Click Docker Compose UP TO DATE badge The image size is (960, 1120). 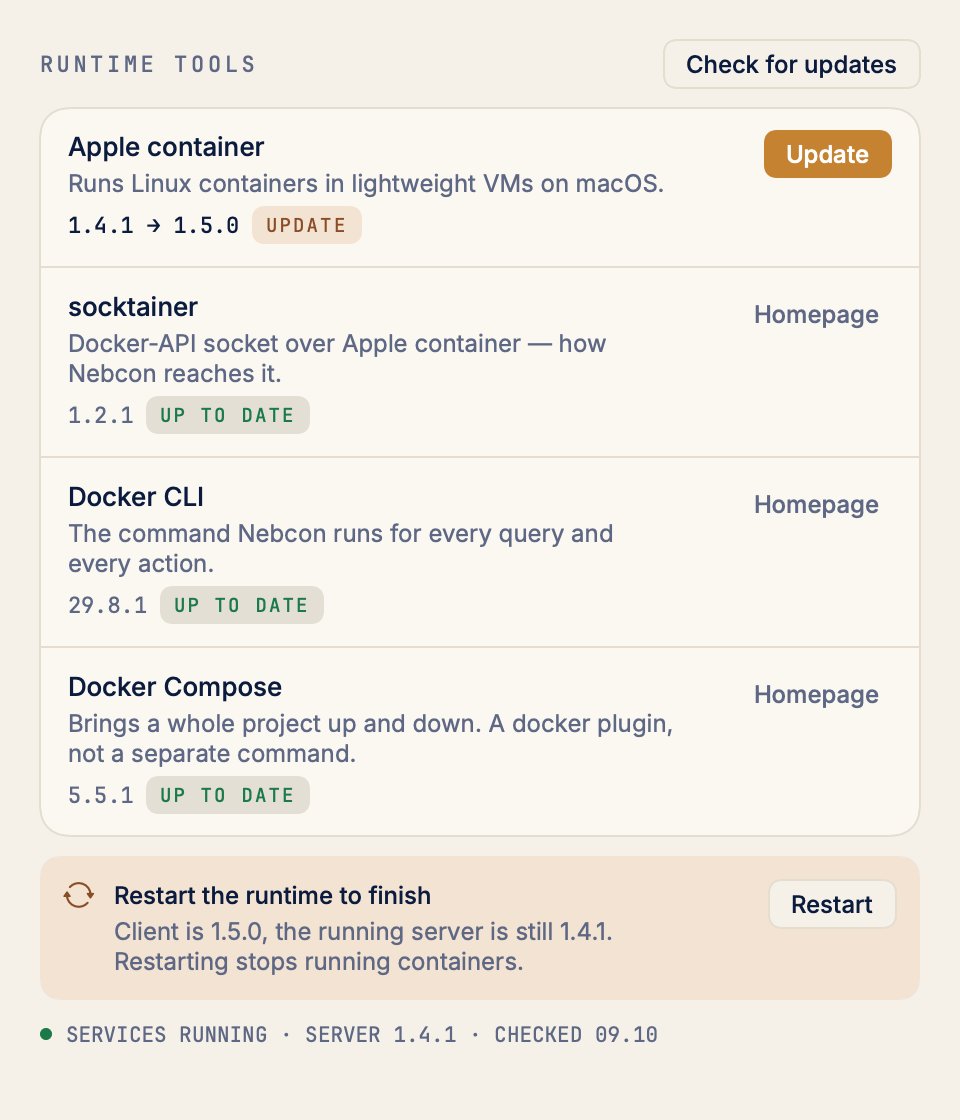click(228, 795)
